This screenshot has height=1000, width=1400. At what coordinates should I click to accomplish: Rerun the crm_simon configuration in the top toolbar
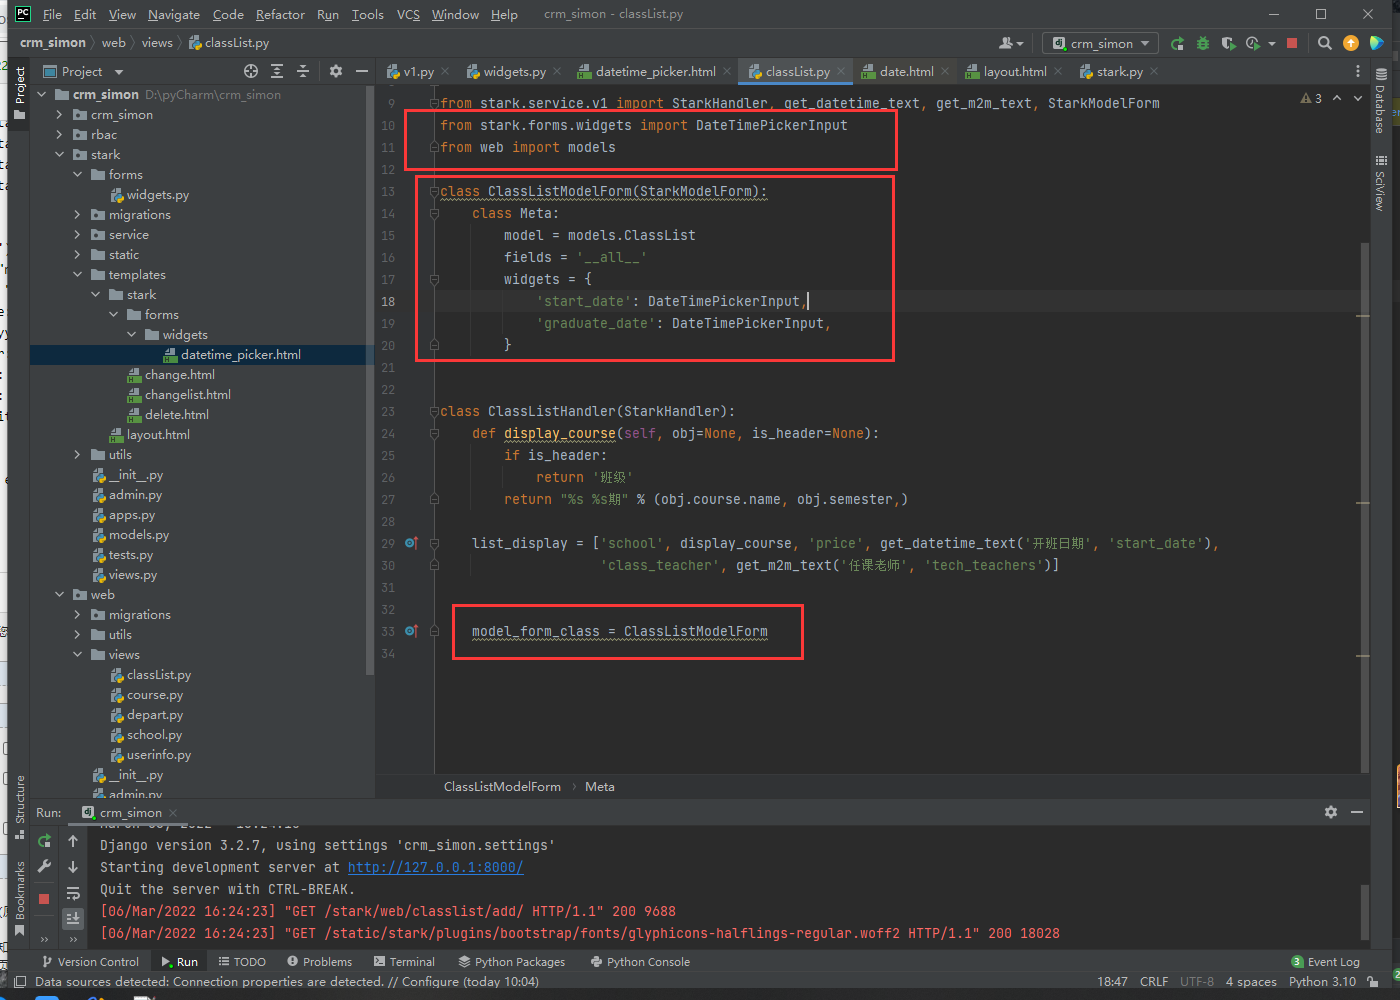pos(1177,43)
